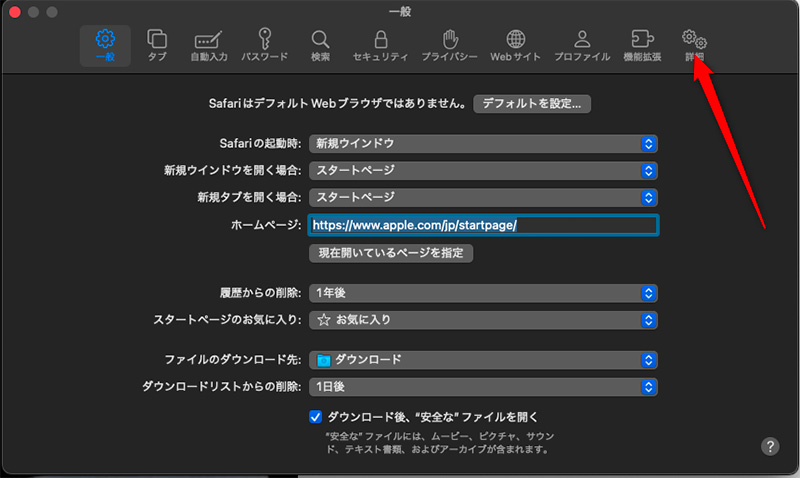
Task: Open the 詳細 (Advanced) gears pane
Action: pos(694,45)
